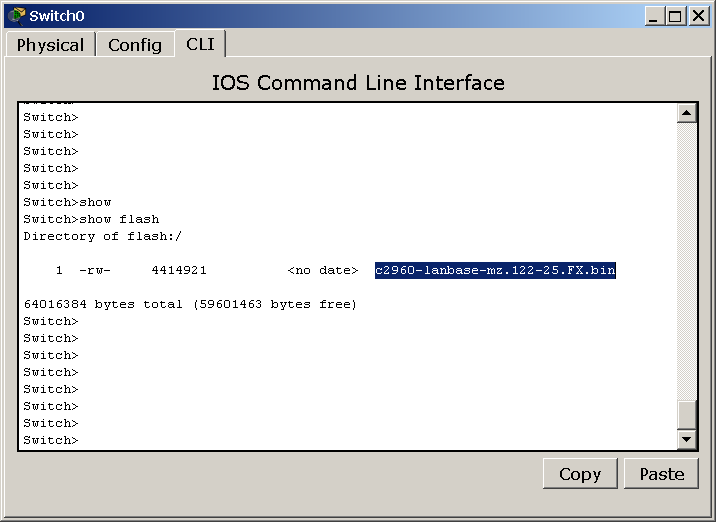Select the CLI tab
Viewport: 716px width, 522px height.
point(200,44)
